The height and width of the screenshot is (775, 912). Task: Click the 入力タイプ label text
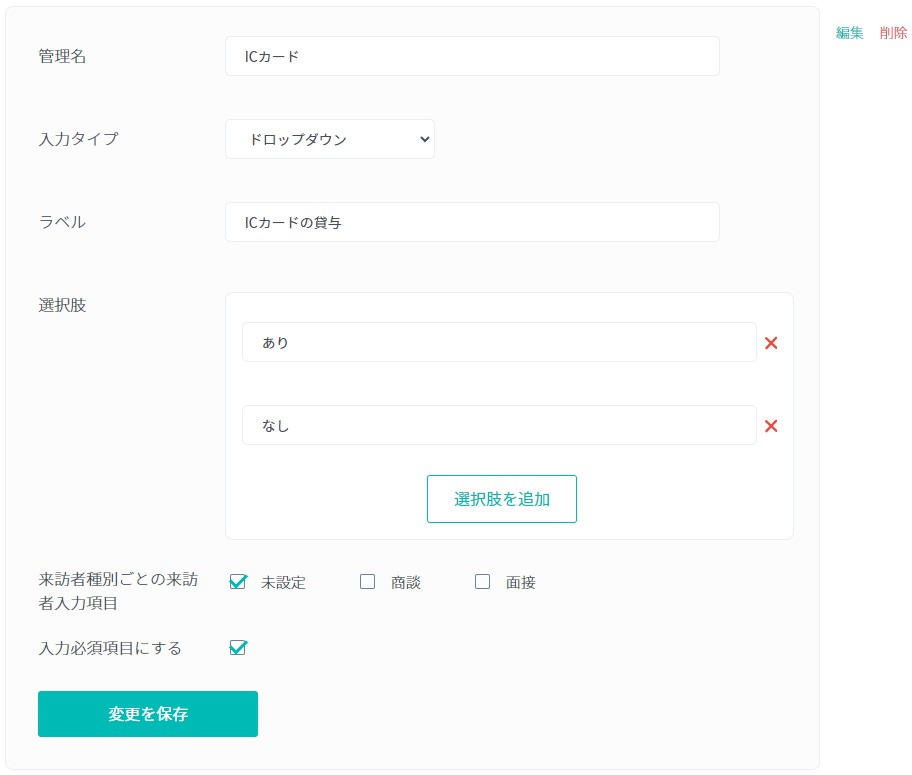pos(79,139)
